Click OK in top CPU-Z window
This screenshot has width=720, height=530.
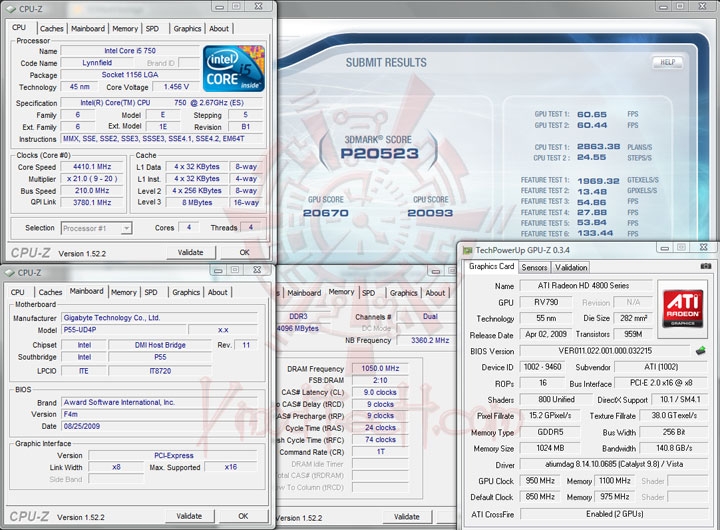[x=244, y=252]
